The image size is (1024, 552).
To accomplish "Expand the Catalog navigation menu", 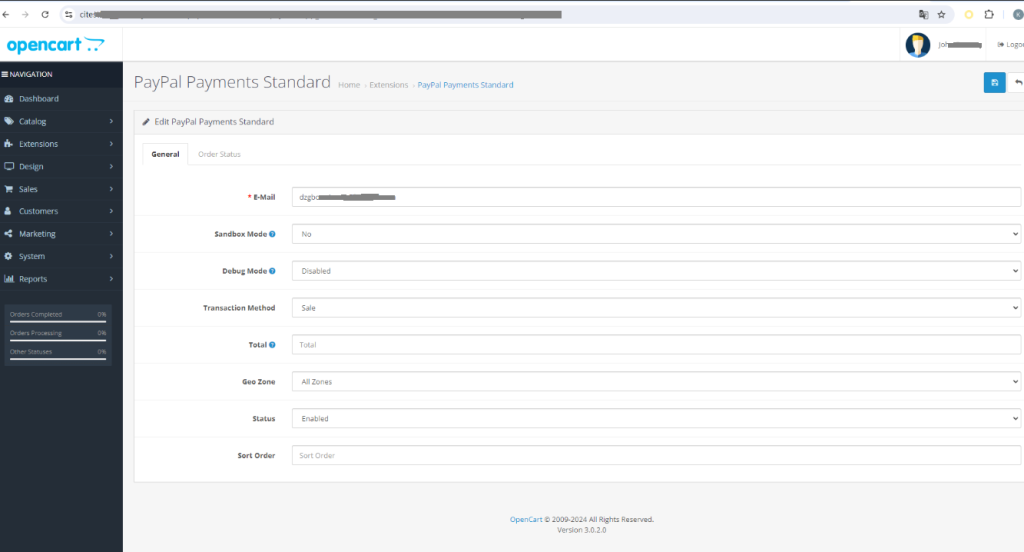I will coord(60,121).
